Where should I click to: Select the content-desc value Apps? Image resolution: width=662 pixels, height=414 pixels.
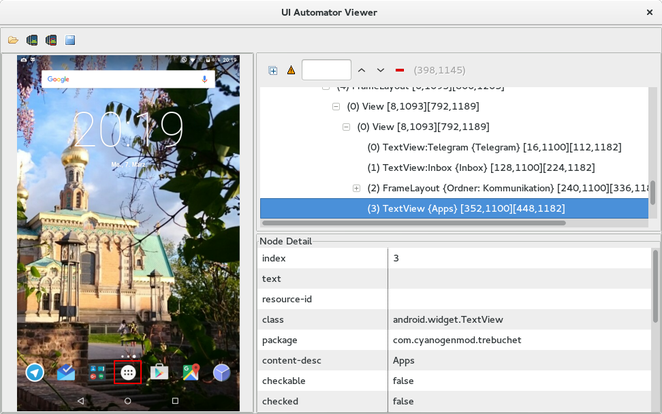(x=404, y=361)
